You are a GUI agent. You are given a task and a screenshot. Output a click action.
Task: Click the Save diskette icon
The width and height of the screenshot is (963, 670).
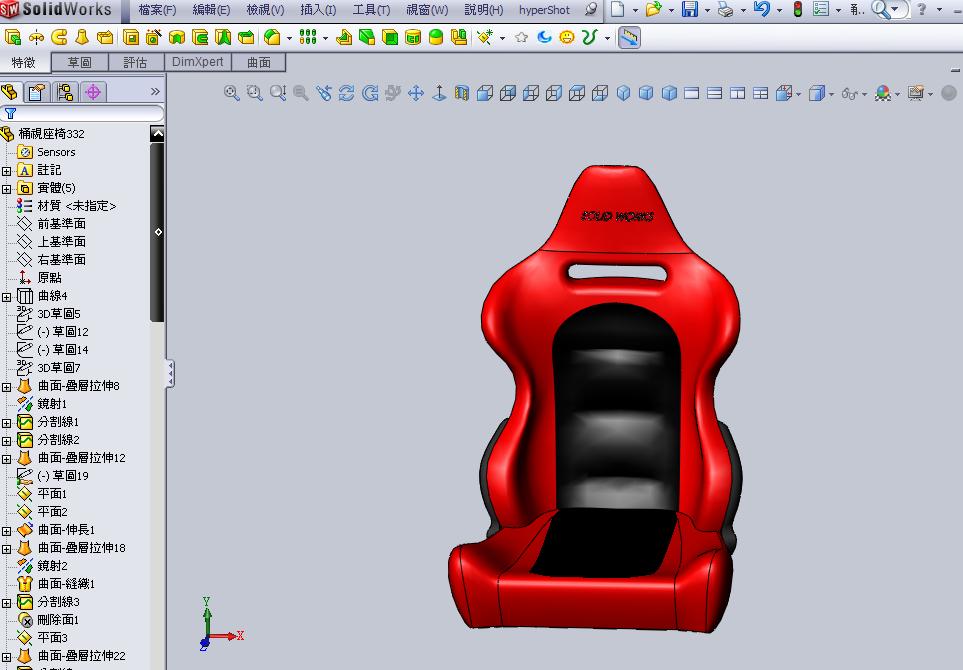[x=690, y=9]
